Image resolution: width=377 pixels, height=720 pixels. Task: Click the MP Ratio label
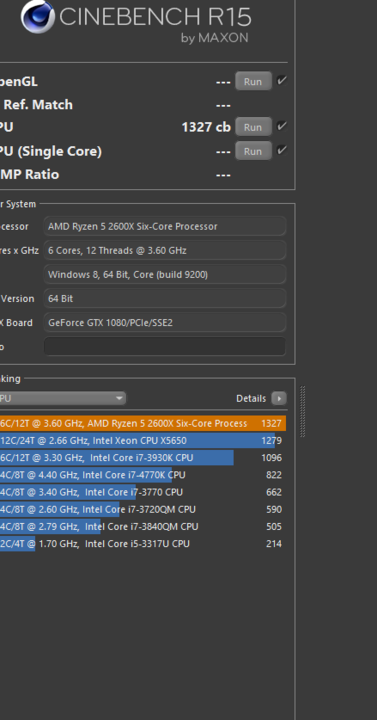click(x=29, y=174)
